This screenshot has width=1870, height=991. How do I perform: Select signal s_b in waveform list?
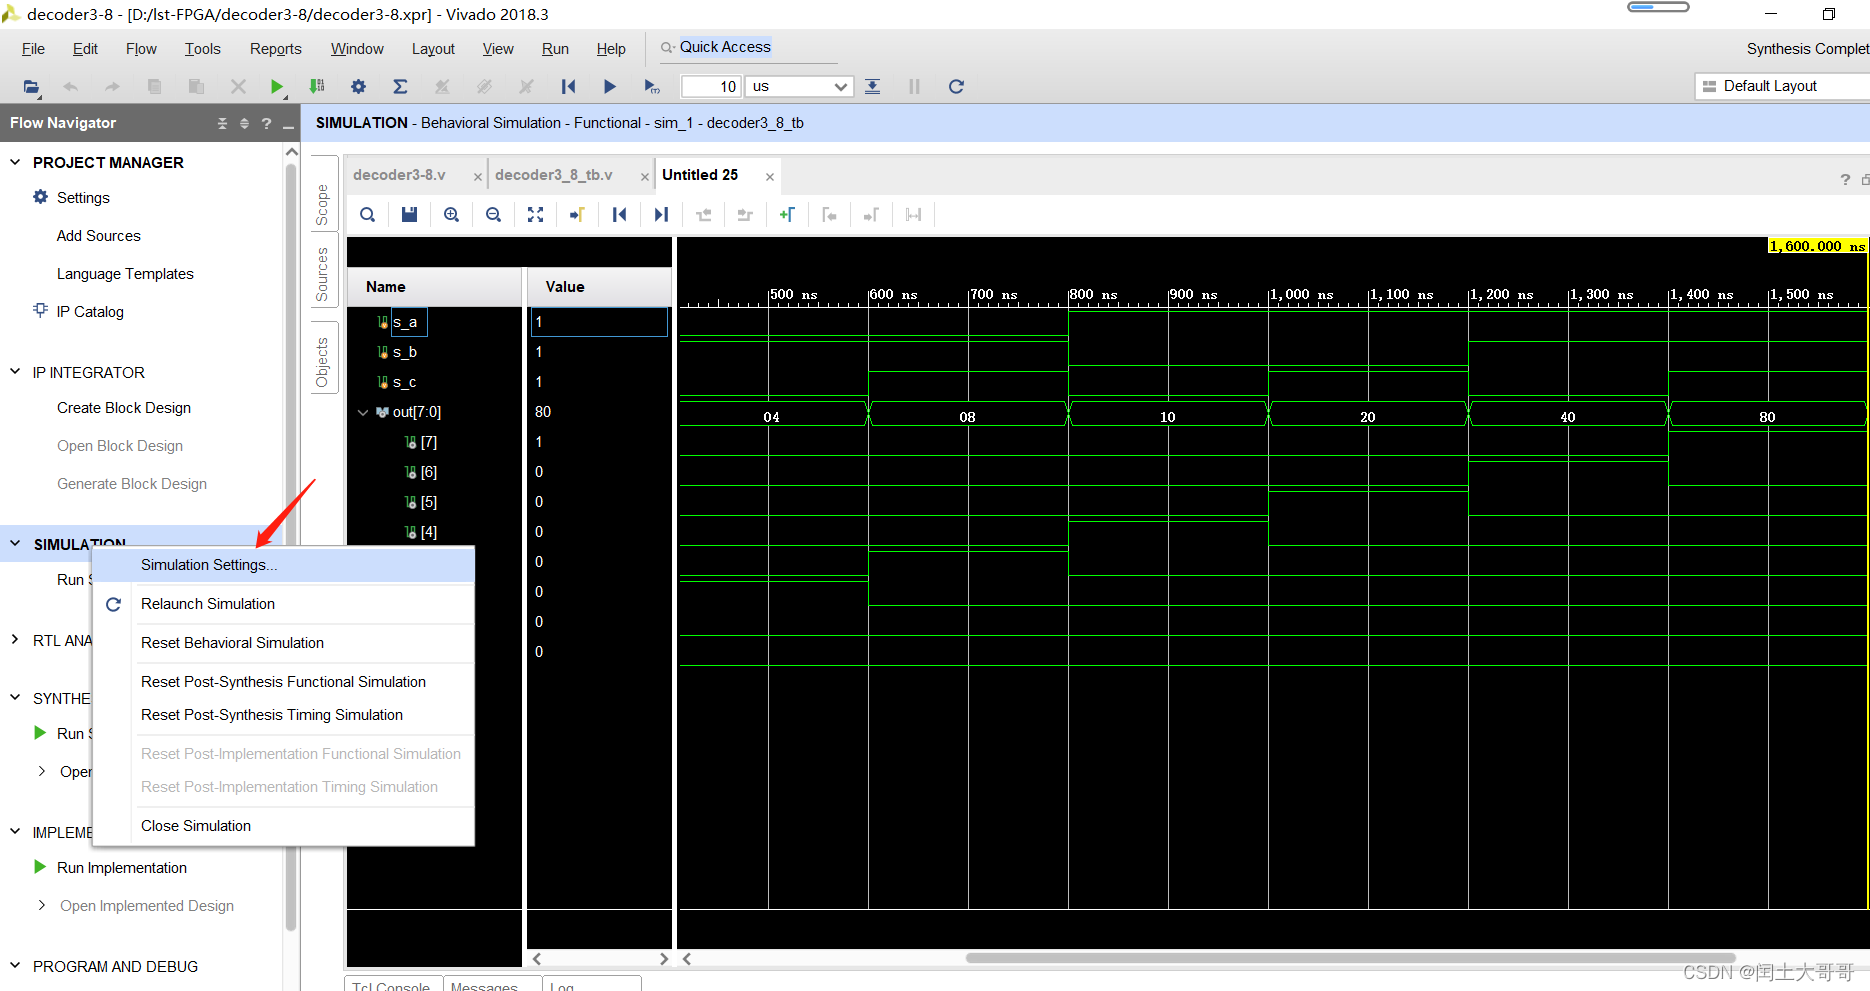(404, 352)
